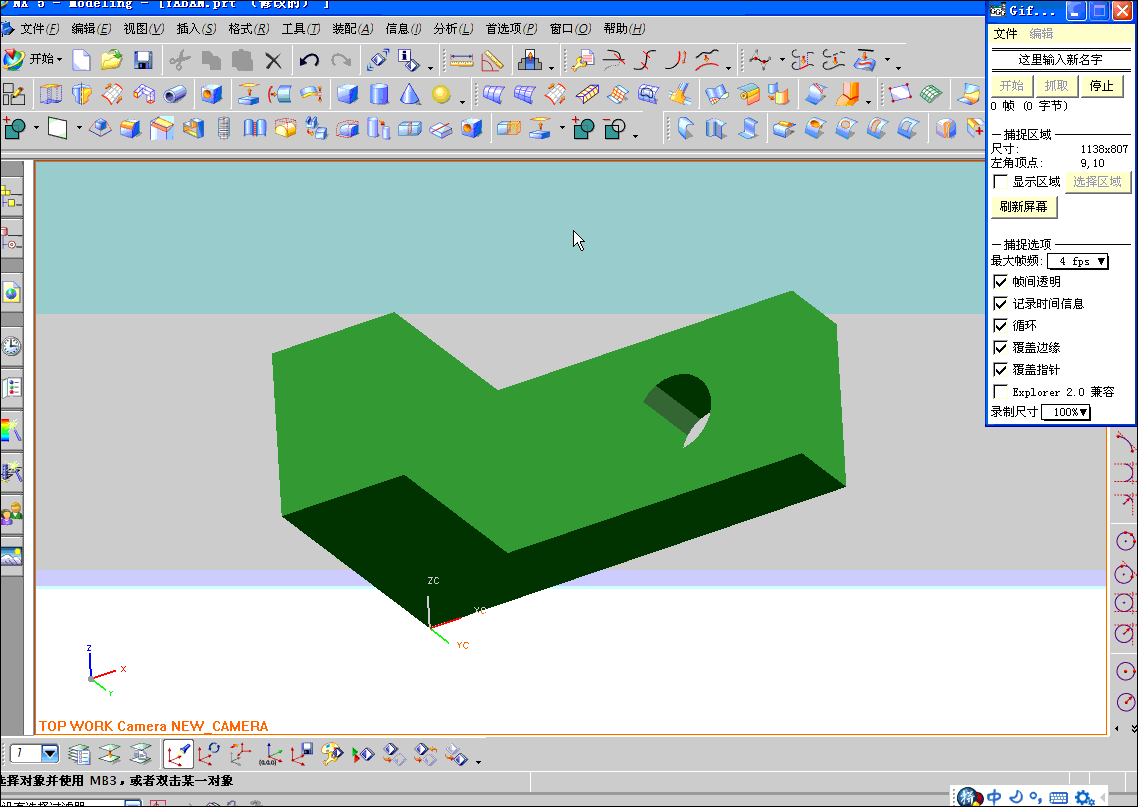Image resolution: width=1138 pixels, height=807 pixels.
Task: Select the Block primitive icon
Action: pos(348,94)
